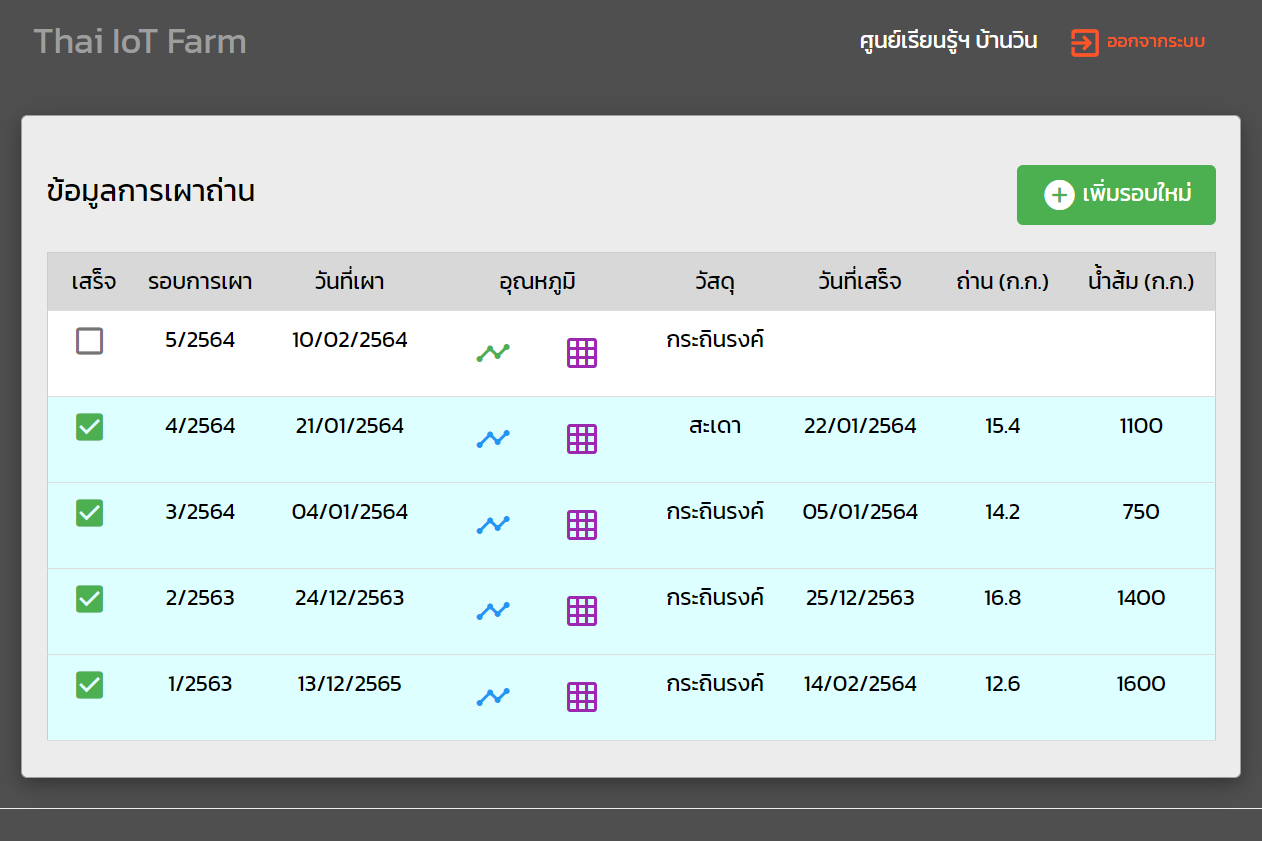Click charcoal weight 12.6

[1002, 684]
